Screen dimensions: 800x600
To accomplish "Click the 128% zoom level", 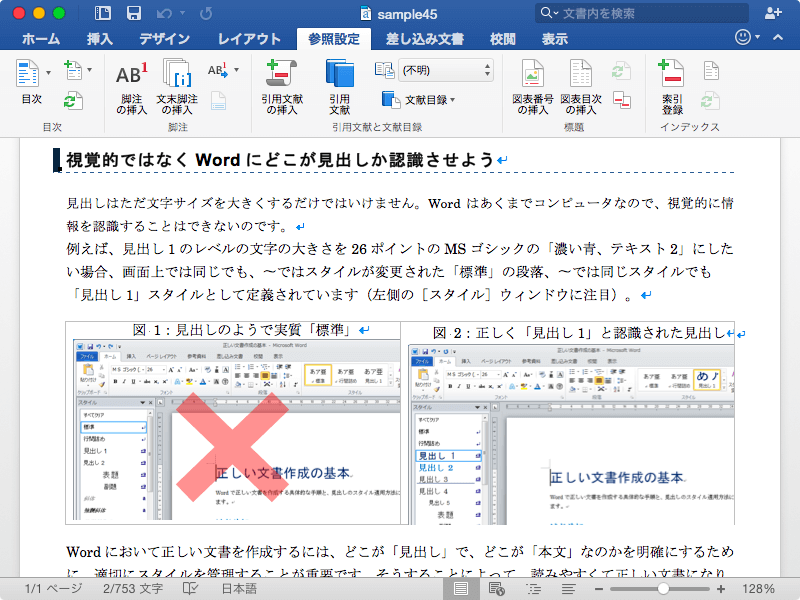I will (x=758, y=588).
